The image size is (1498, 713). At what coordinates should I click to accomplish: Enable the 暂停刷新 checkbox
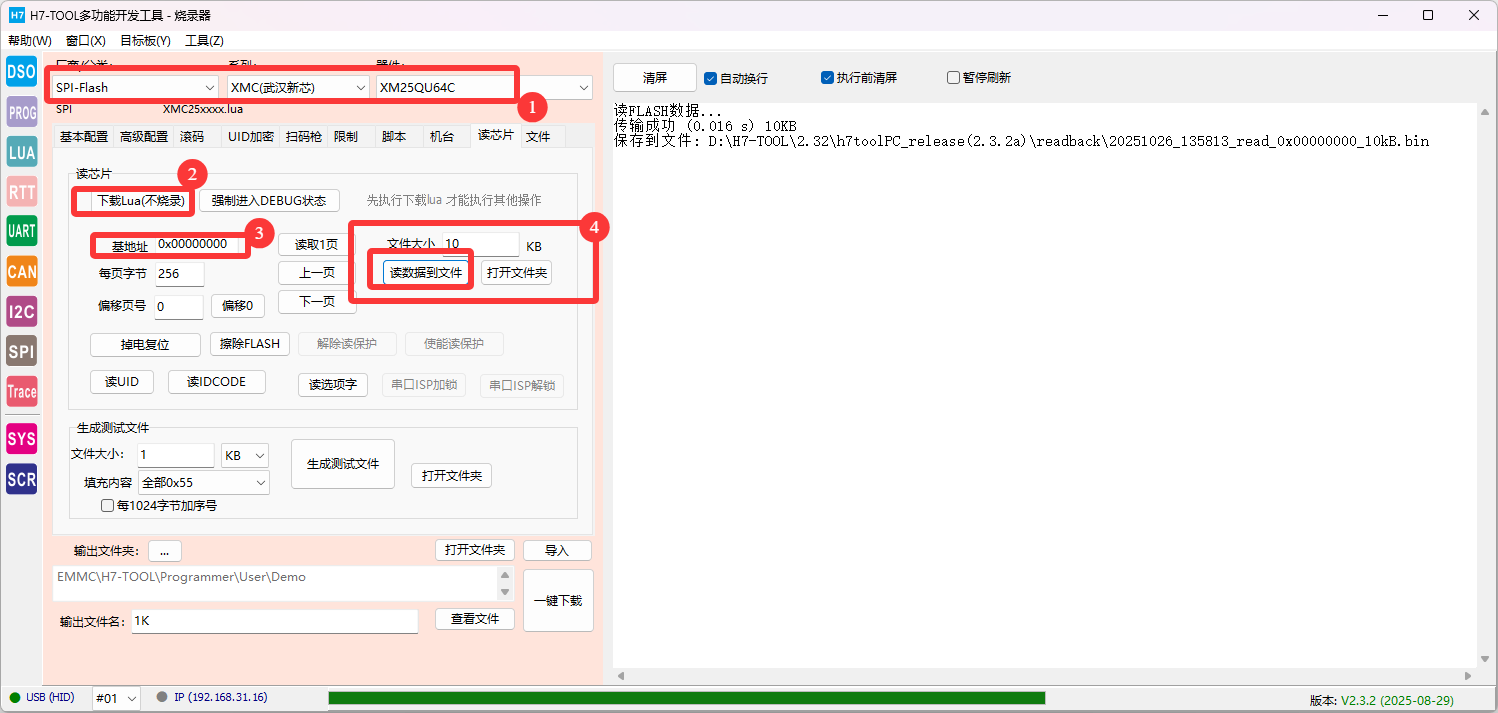coord(953,78)
